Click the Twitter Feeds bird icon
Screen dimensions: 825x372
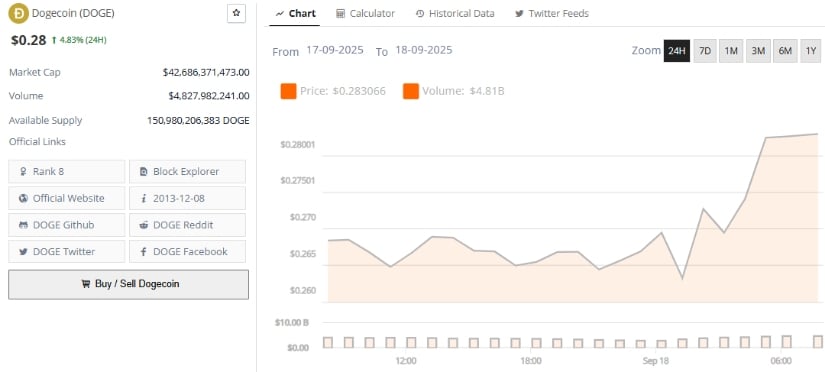tap(519, 13)
